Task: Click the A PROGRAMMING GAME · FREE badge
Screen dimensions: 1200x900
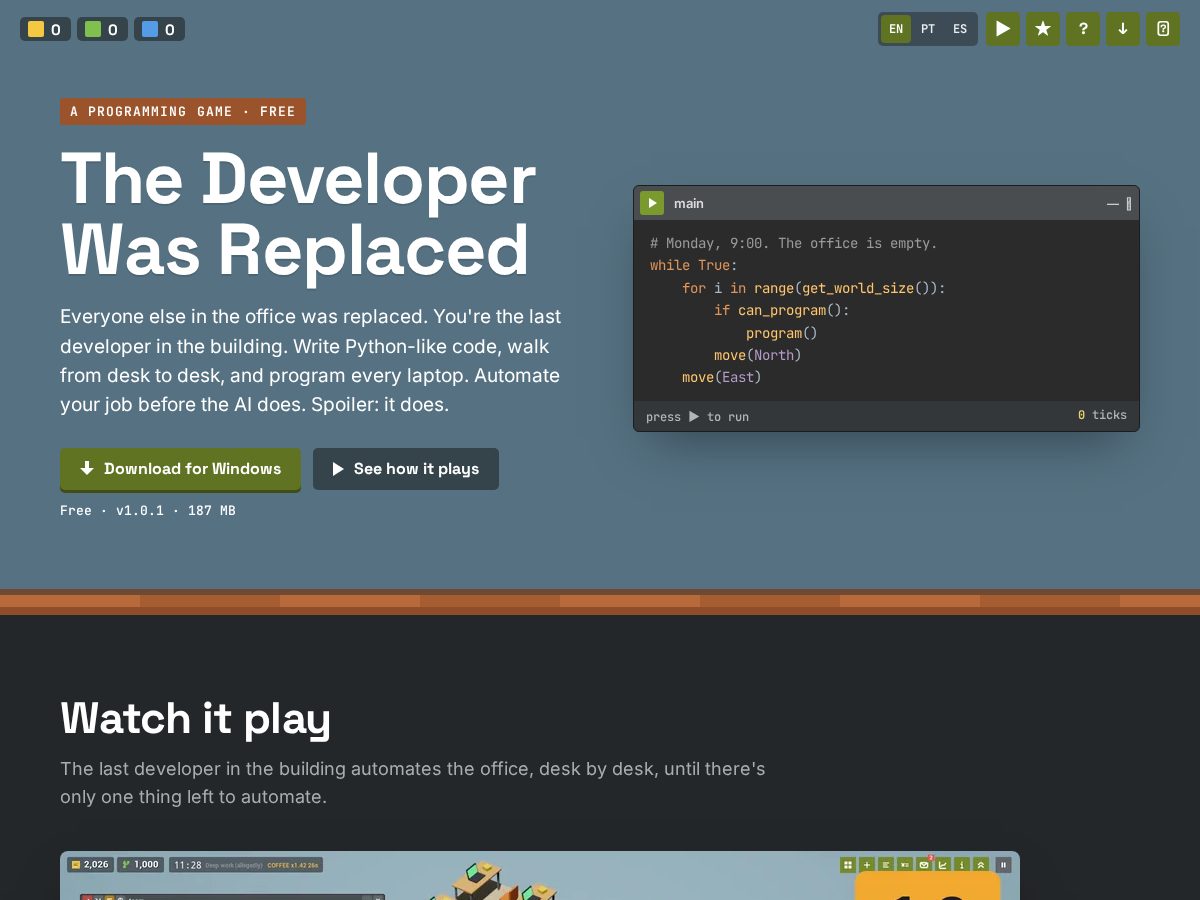Action: (x=183, y=112)
